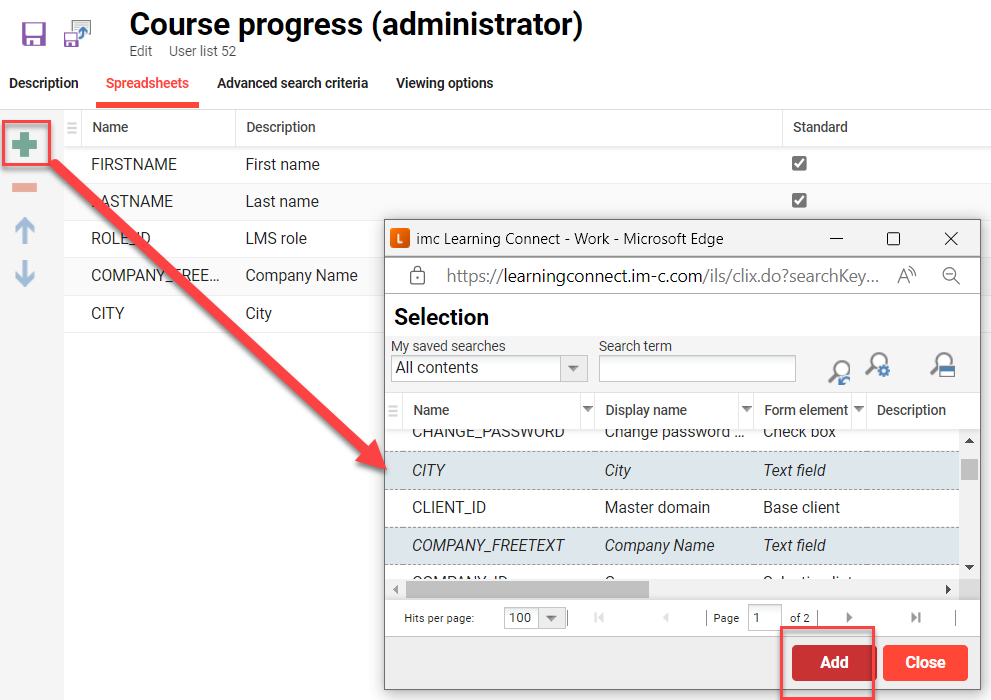The width and height of the screenshot is (991, 700).
Task: Expand the Form element column dropdown
Action: pyautogui.click(x=858, y=410)
